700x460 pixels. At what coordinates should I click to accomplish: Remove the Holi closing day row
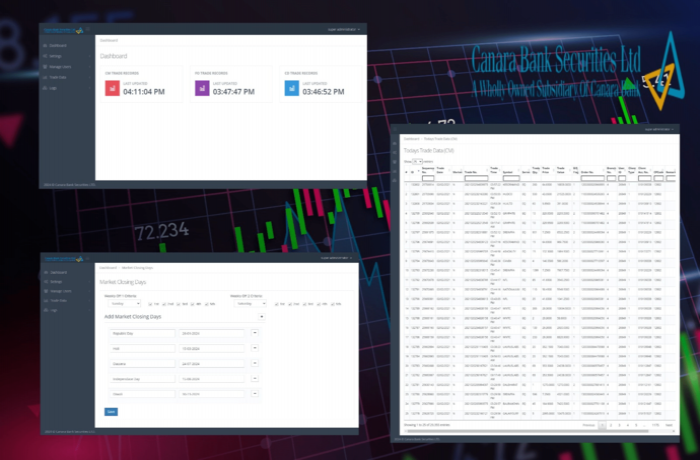pyautogui.click(x=254, y=348)
